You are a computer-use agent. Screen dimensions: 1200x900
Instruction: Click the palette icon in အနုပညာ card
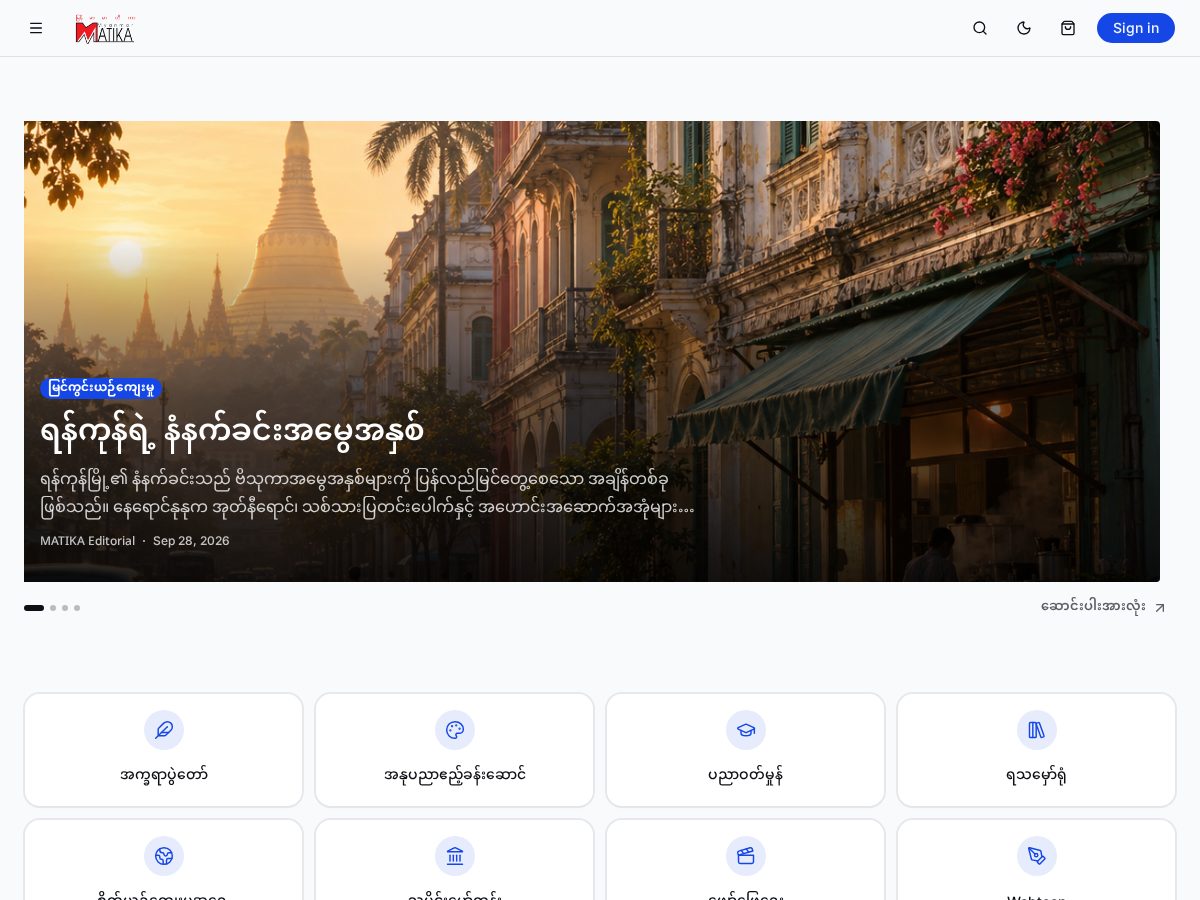click(455, 730)
